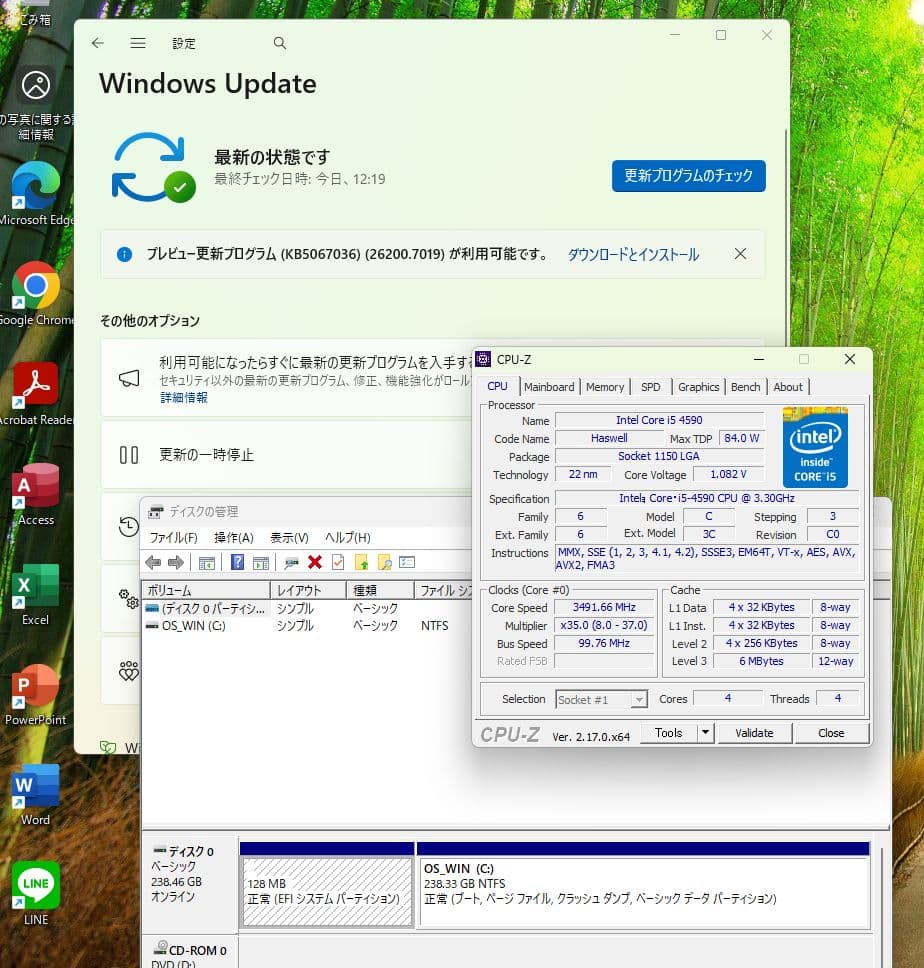The height and width of the screenshot is (968, 924).
Task: Select the OS_WIN (C:) 238.33 GB partition block
Action: [x=643, y=885]
